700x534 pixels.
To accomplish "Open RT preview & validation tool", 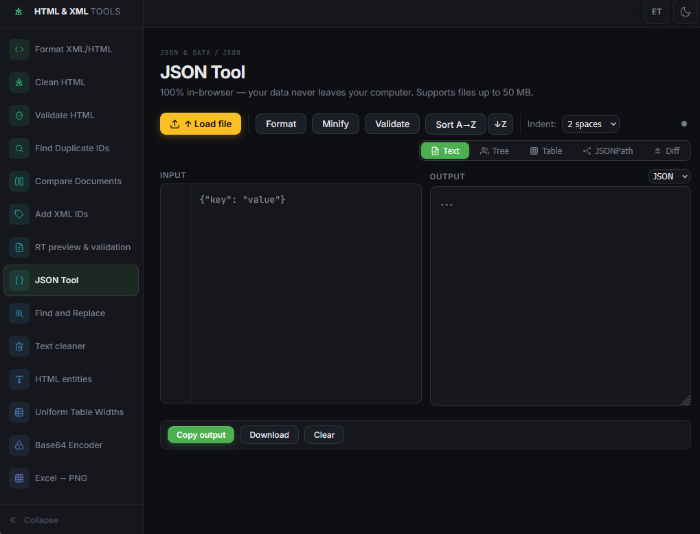I will tap(71, 247).
